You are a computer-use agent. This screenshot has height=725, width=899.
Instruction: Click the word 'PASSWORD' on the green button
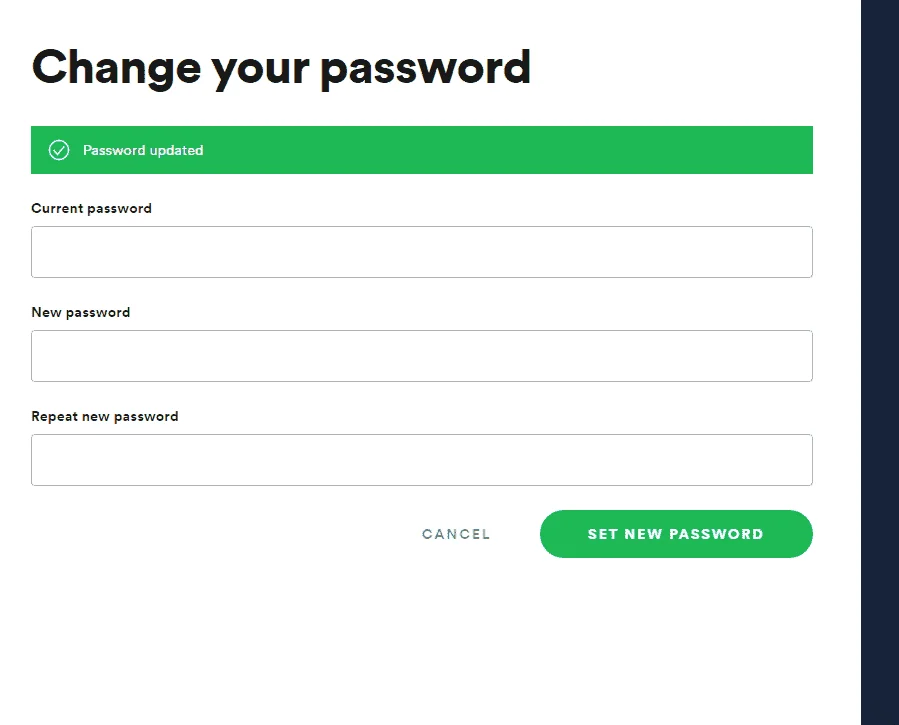pos(716,534)
